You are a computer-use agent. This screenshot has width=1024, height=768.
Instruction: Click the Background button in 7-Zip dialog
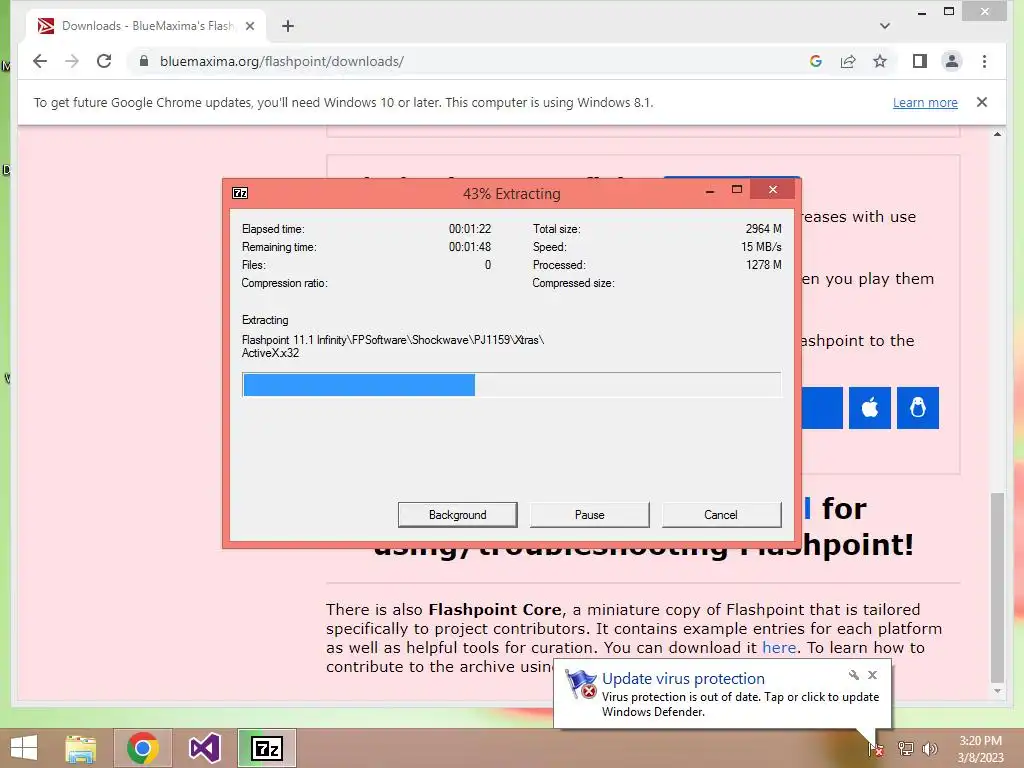point(457,515)
